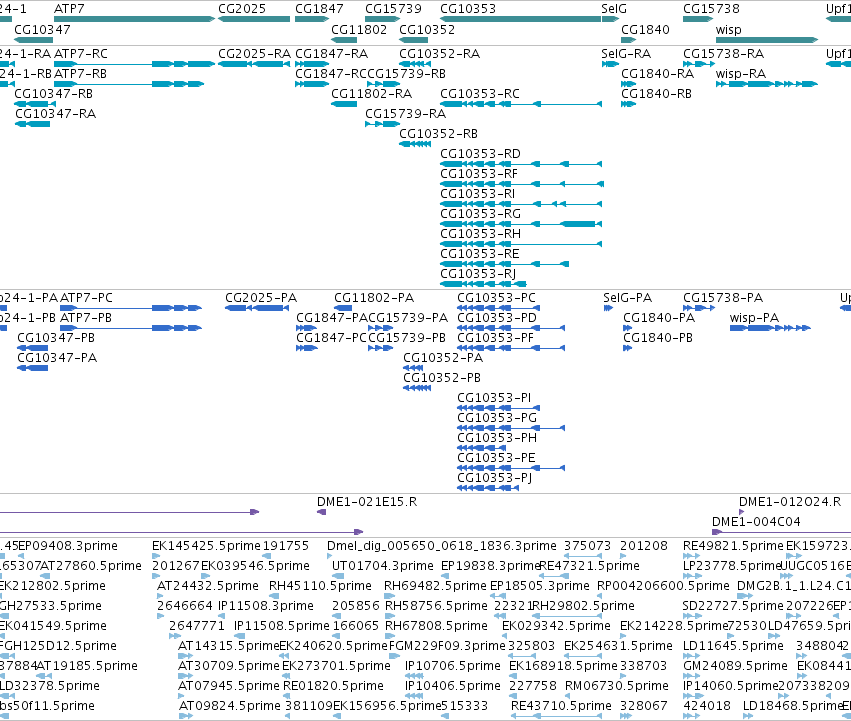Click the wisp-RA transcript label
Screen dimensions: 851x721
tap(741, 74)
